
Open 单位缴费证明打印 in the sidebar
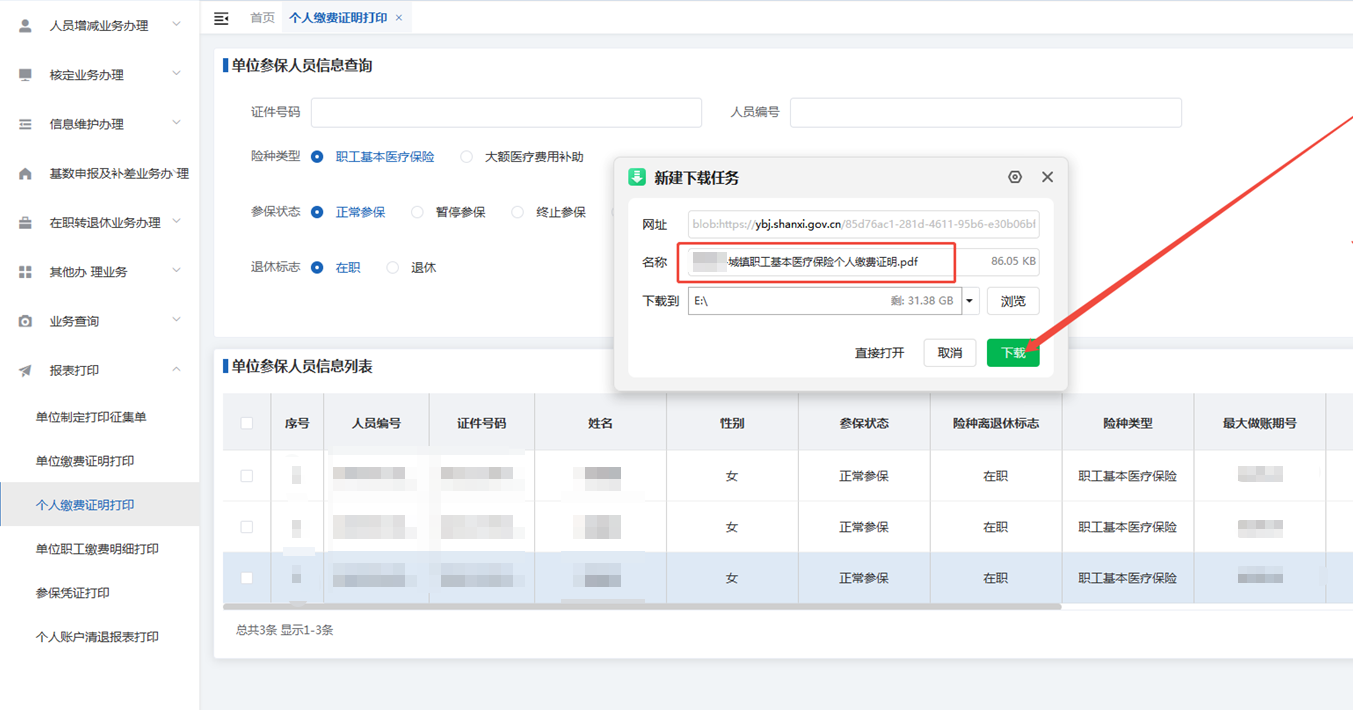pos(85,461)
